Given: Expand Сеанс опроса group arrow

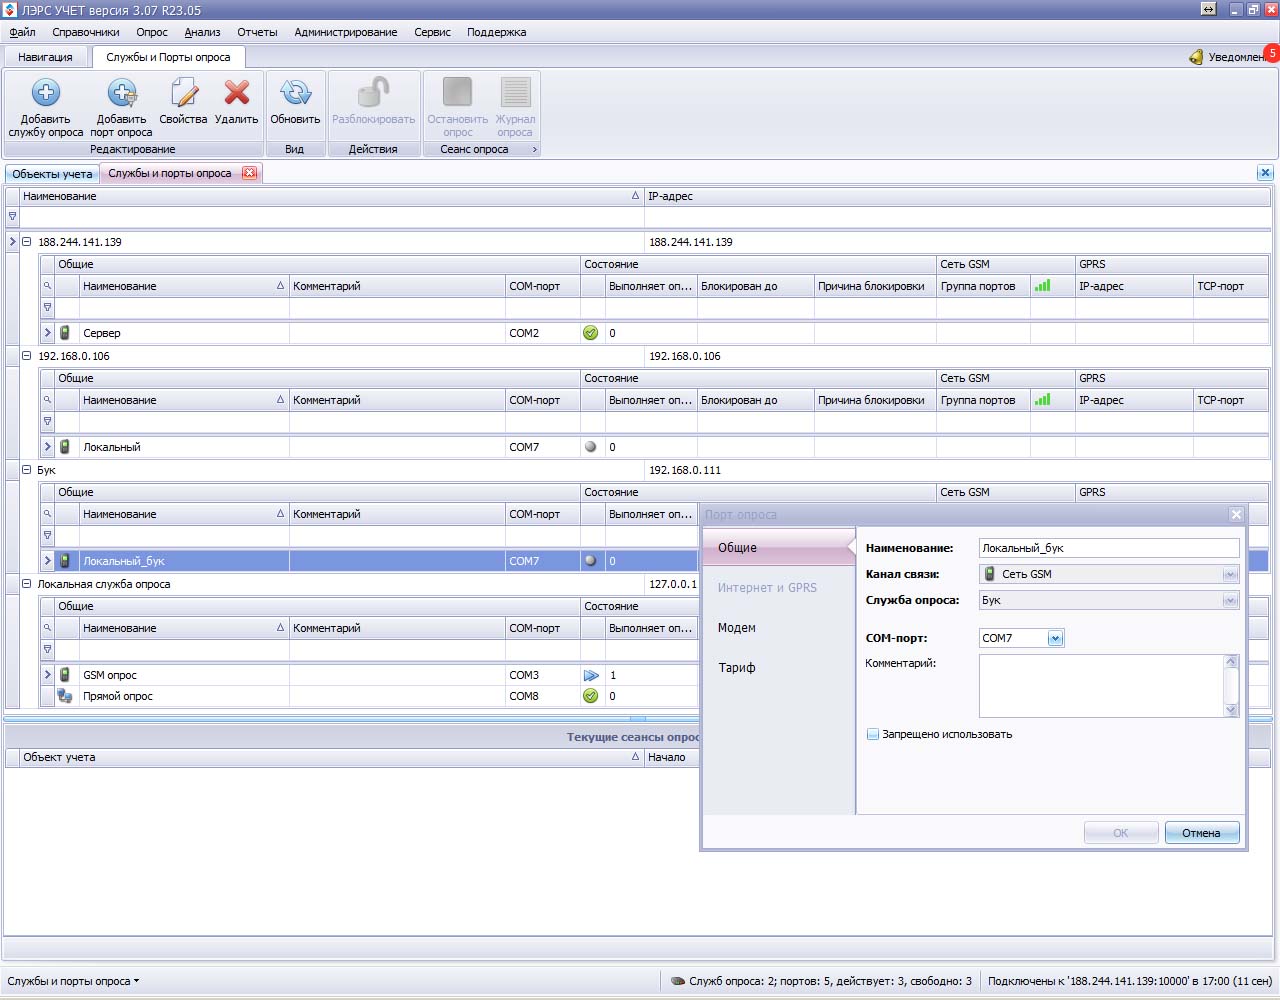Looking at the screenshot, I should 535,149.
